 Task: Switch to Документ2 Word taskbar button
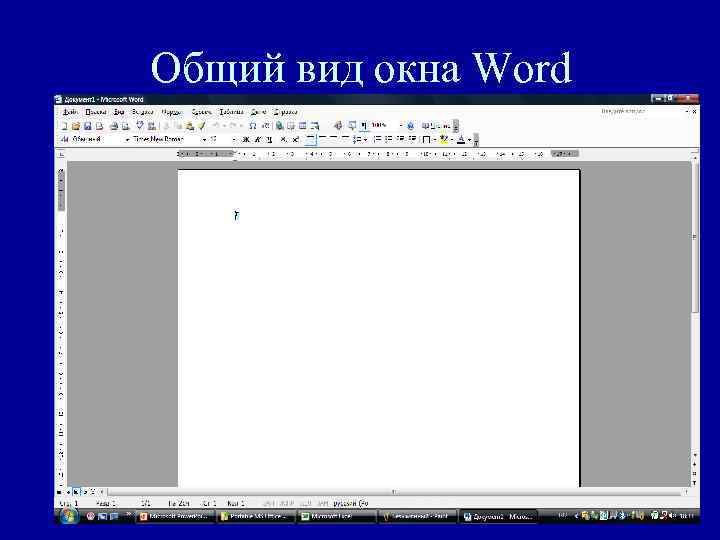tap(498, 516)
